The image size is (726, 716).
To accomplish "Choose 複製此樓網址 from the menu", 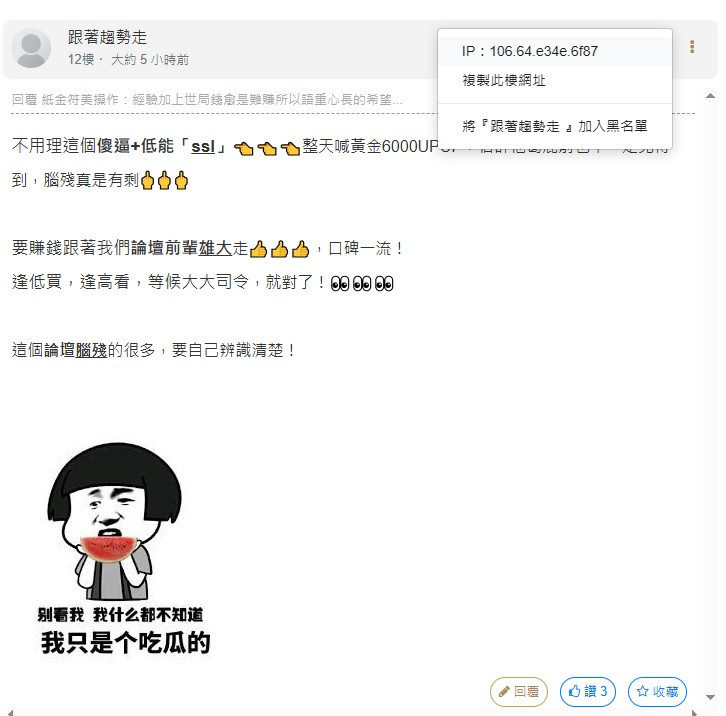I will (555, 80).
